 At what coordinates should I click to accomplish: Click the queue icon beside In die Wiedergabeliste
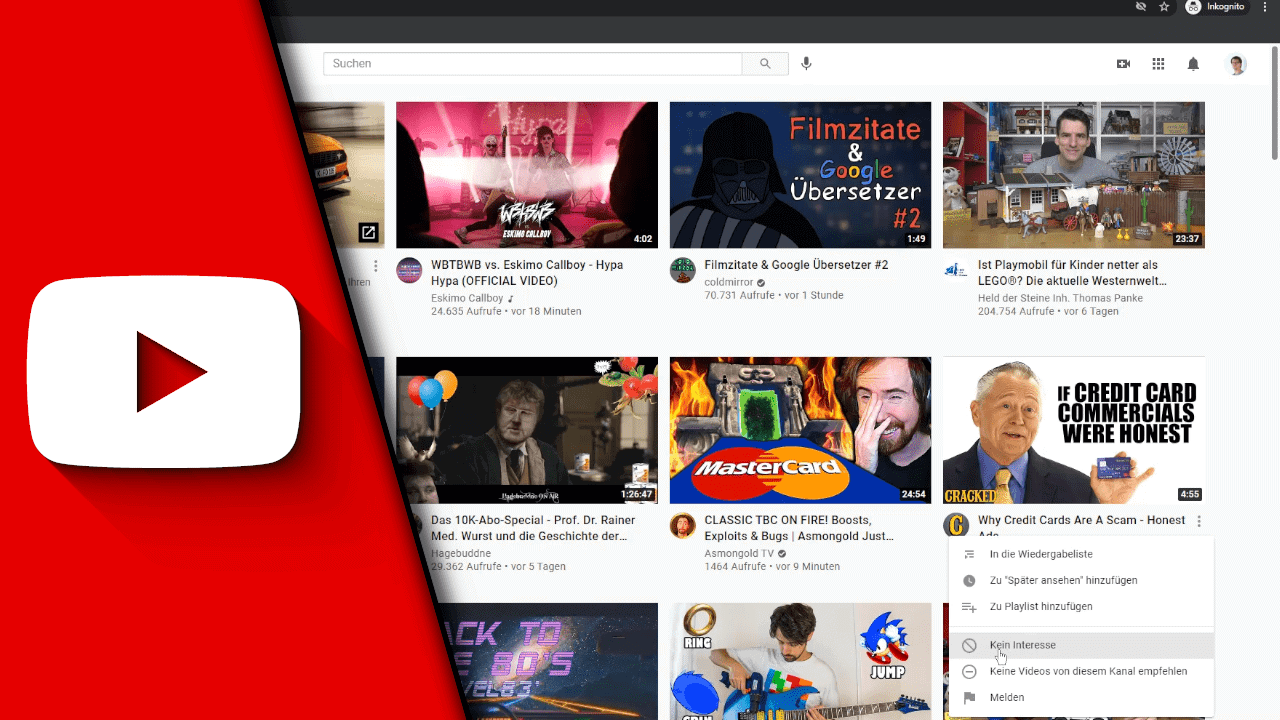point(969,554)
